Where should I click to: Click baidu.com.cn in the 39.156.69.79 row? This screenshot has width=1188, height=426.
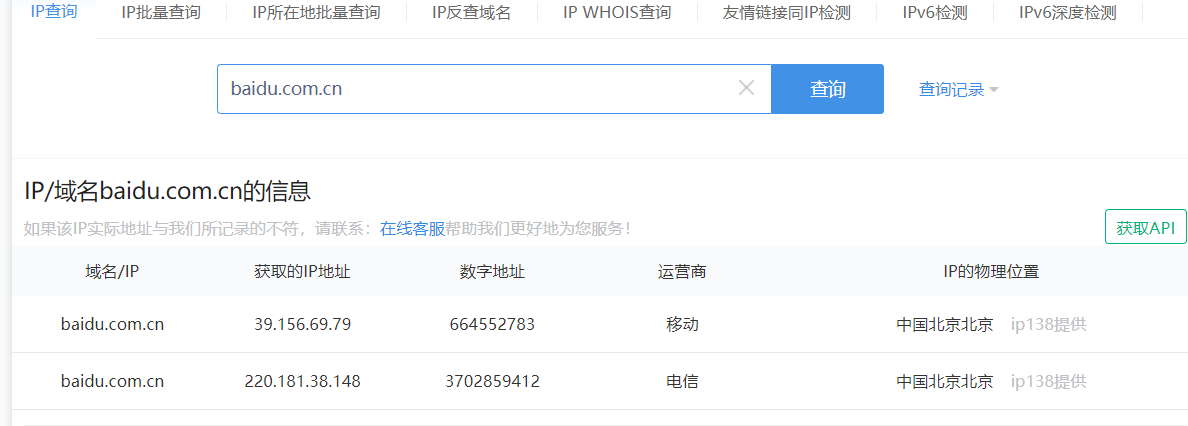pyautogui.click(x=112, y=324)
